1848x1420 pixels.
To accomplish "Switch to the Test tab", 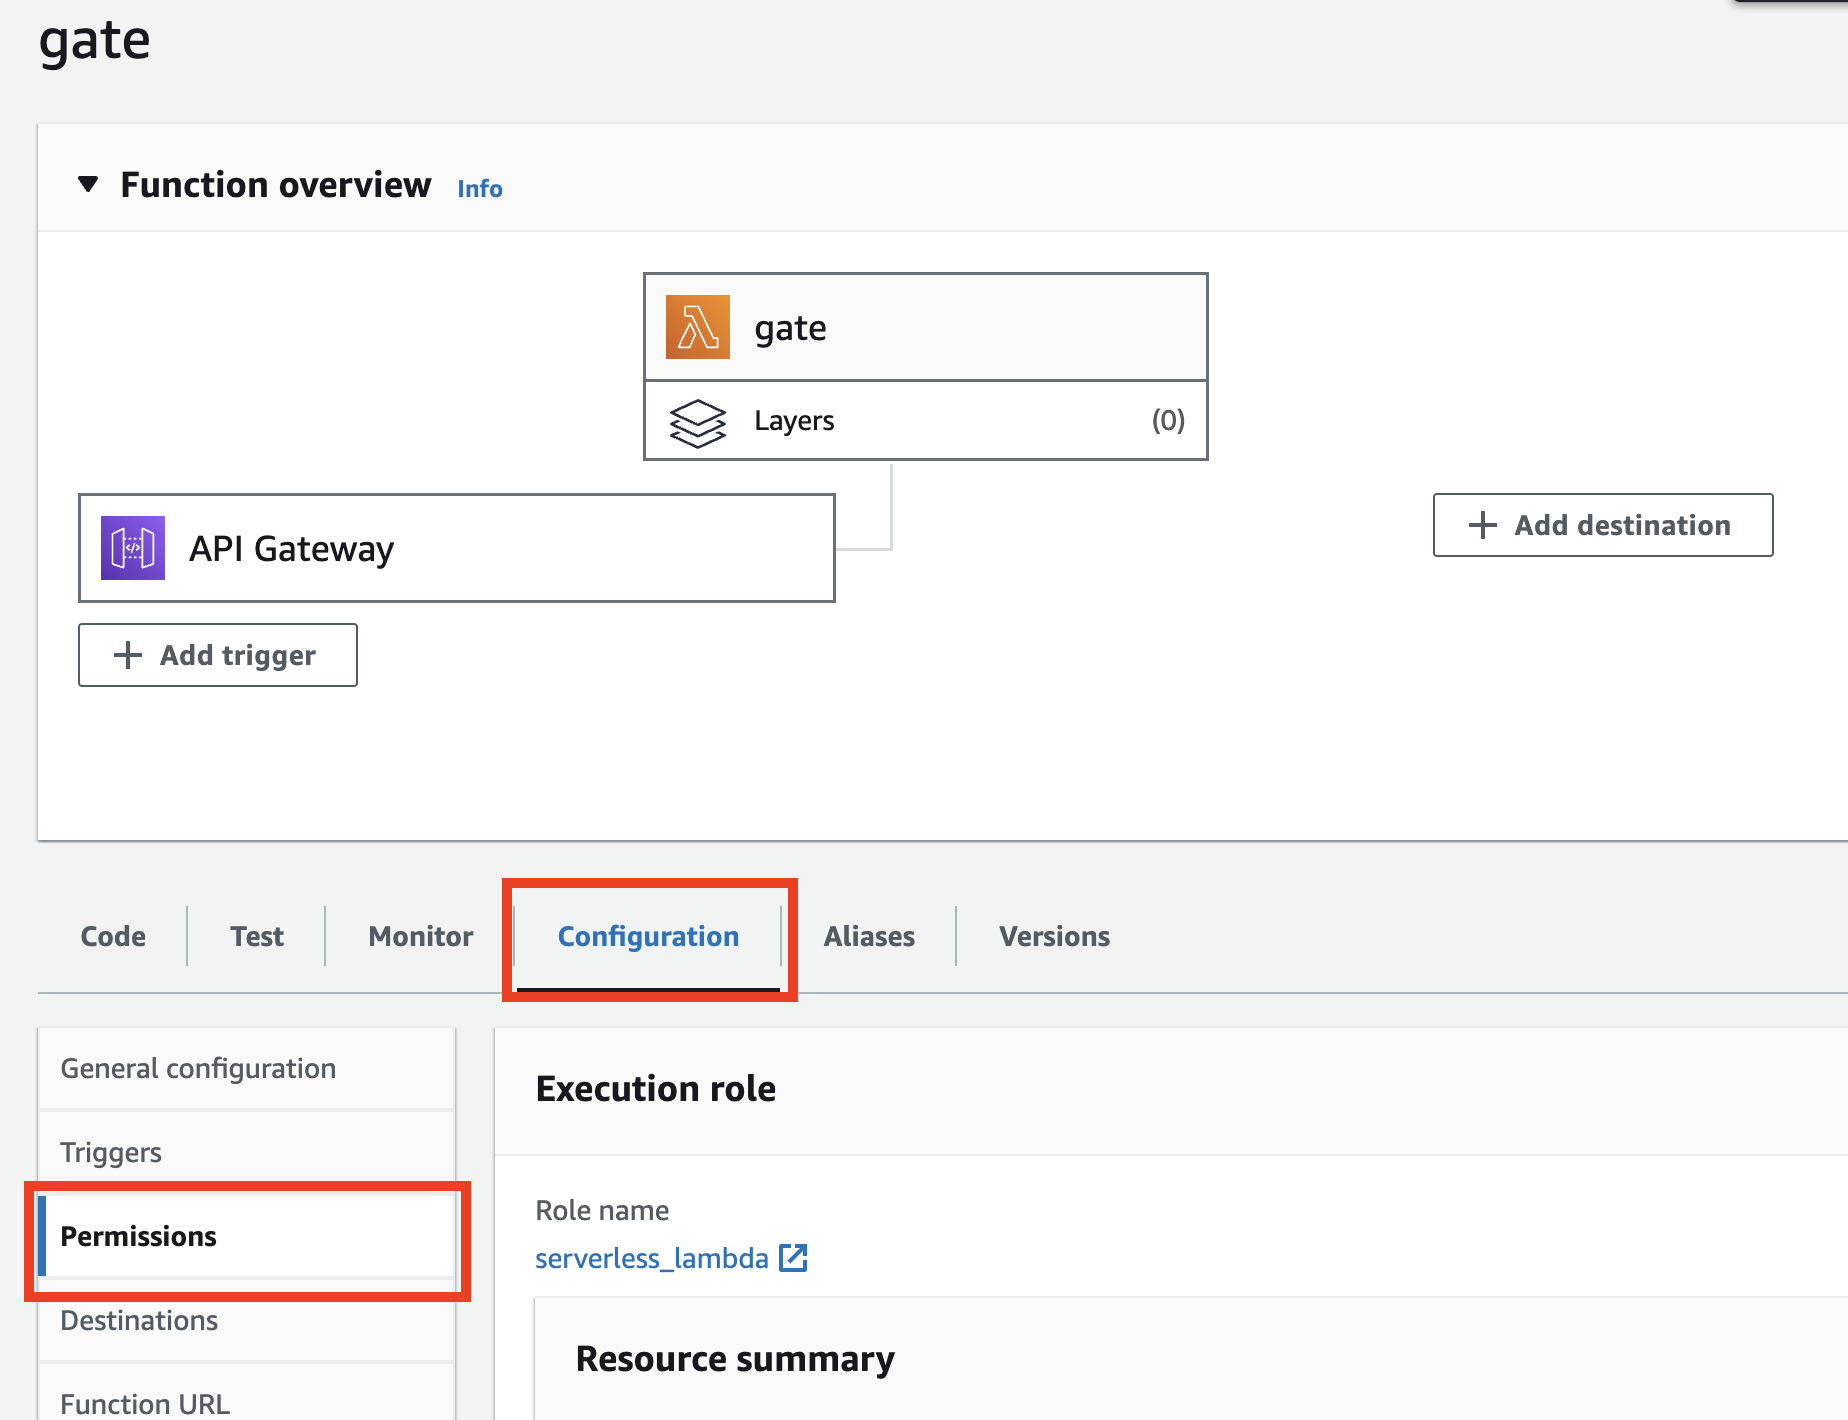I will point(257,936).
